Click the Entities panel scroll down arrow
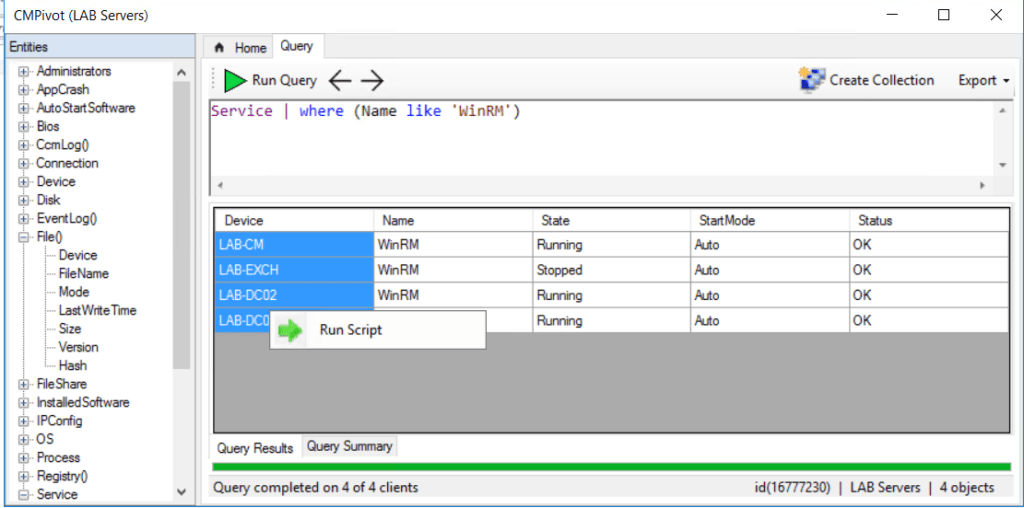Image resolution: width=1024 pixels, height=508 pixels. point(181,491)
